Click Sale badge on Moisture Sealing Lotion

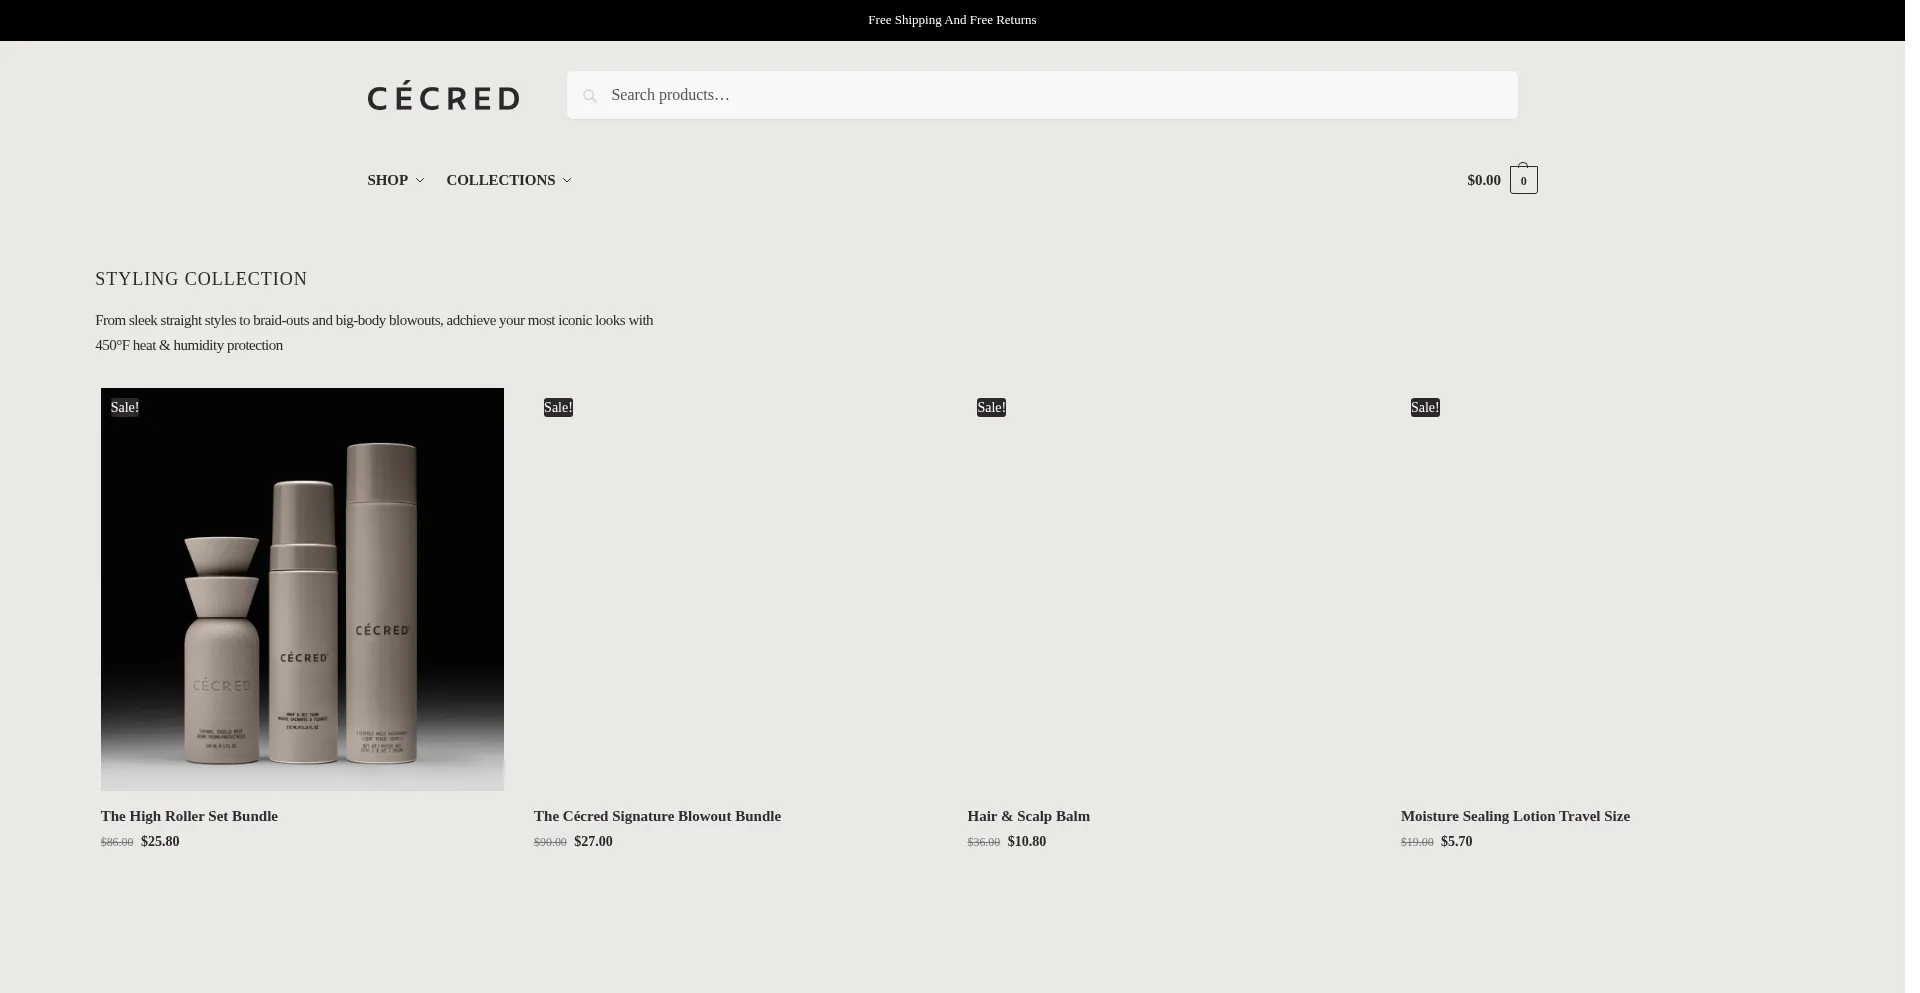click(1425, 407)
